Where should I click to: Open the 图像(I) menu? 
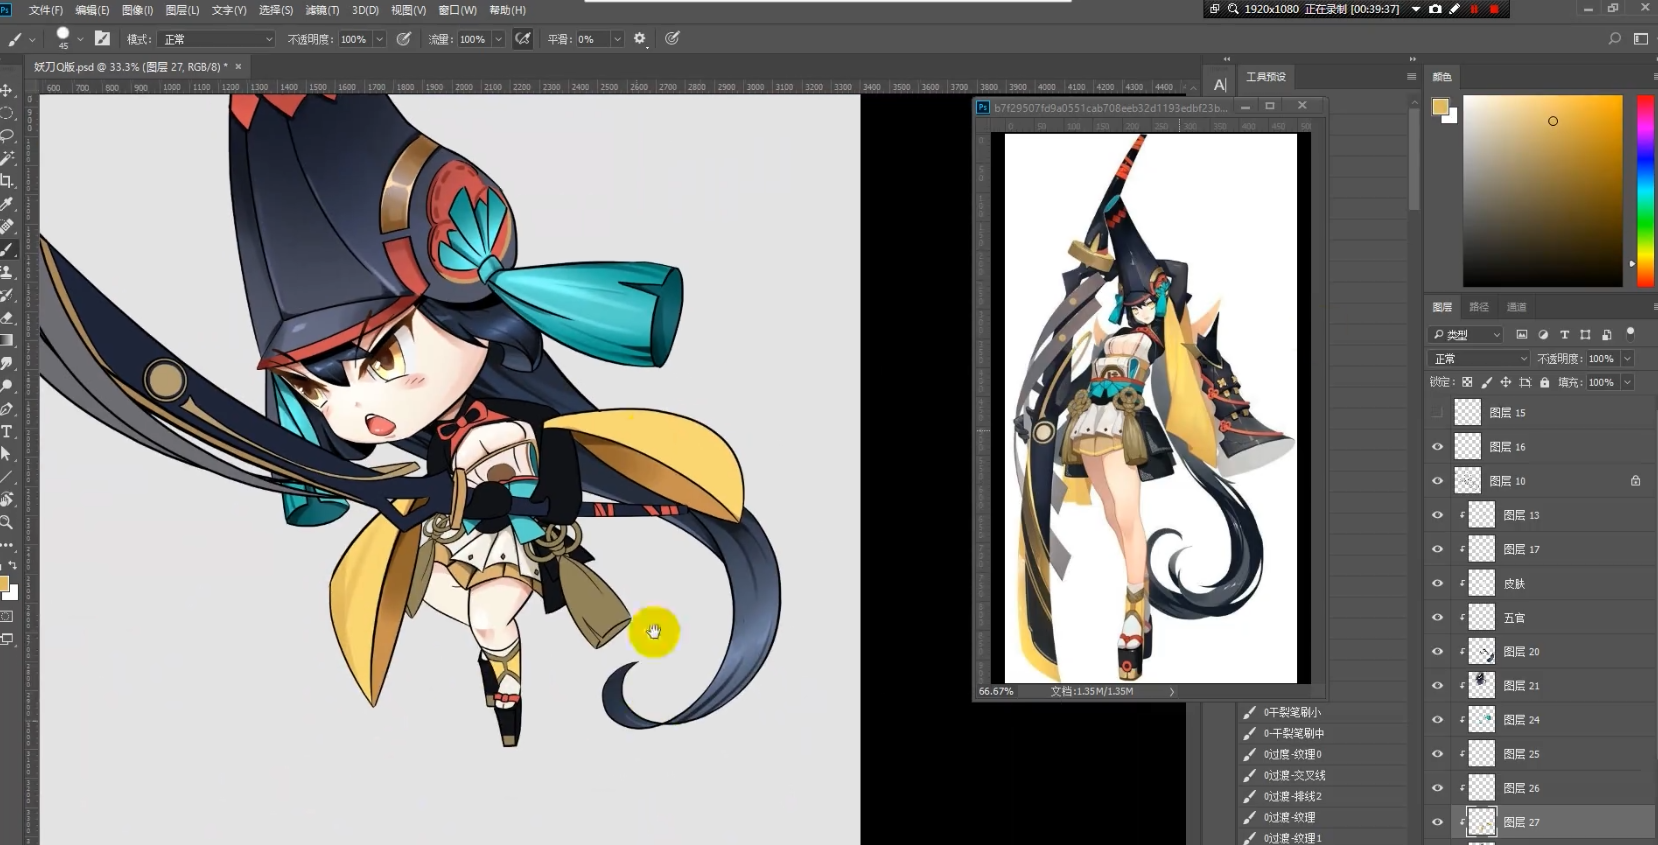click(137, 10)
